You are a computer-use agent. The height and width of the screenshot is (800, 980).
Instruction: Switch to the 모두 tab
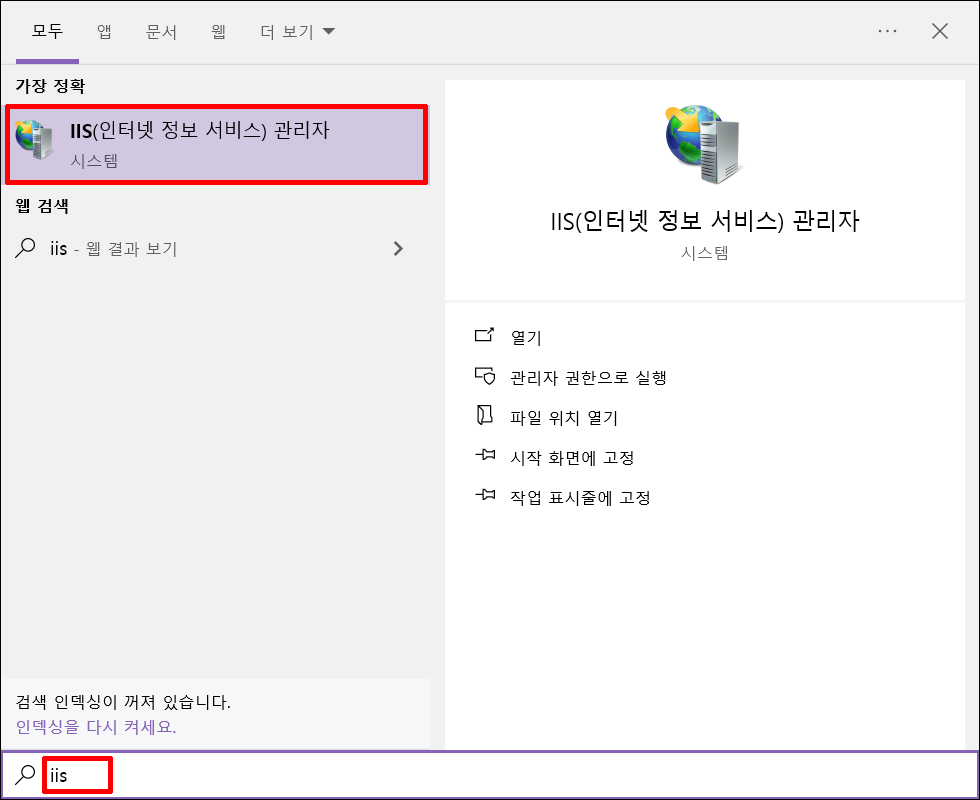coord(48,31)
